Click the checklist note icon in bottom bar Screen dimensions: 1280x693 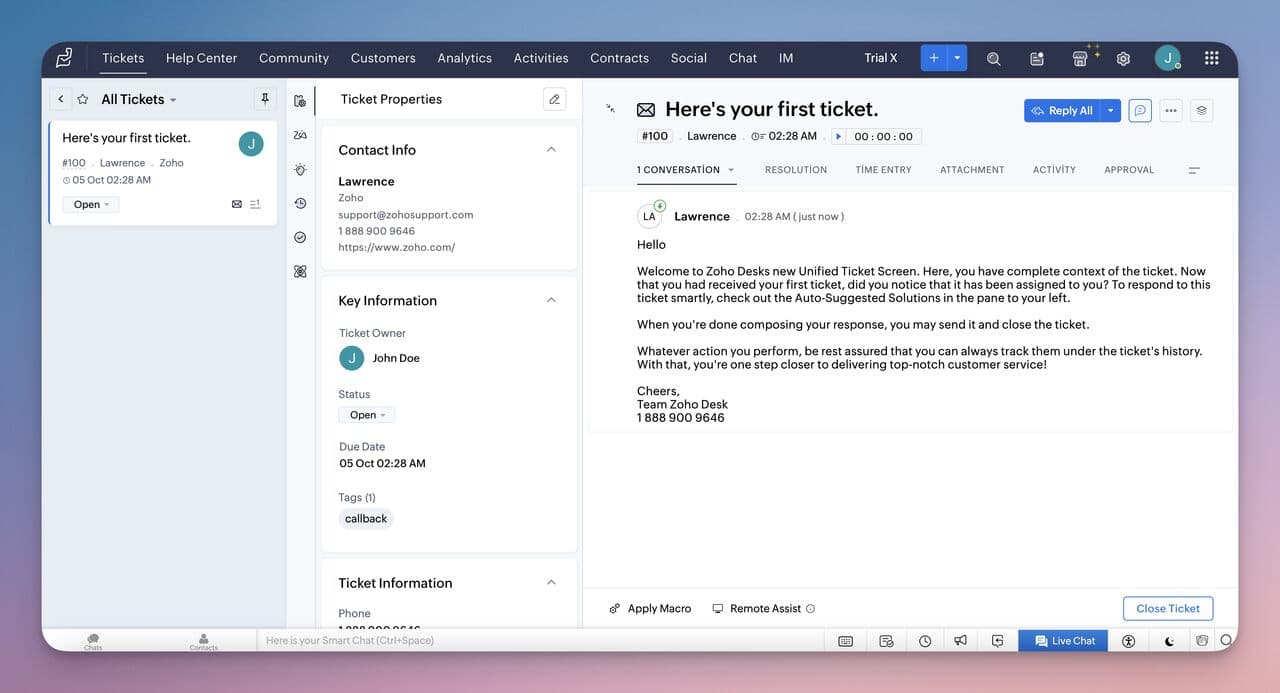pos(886,641)
